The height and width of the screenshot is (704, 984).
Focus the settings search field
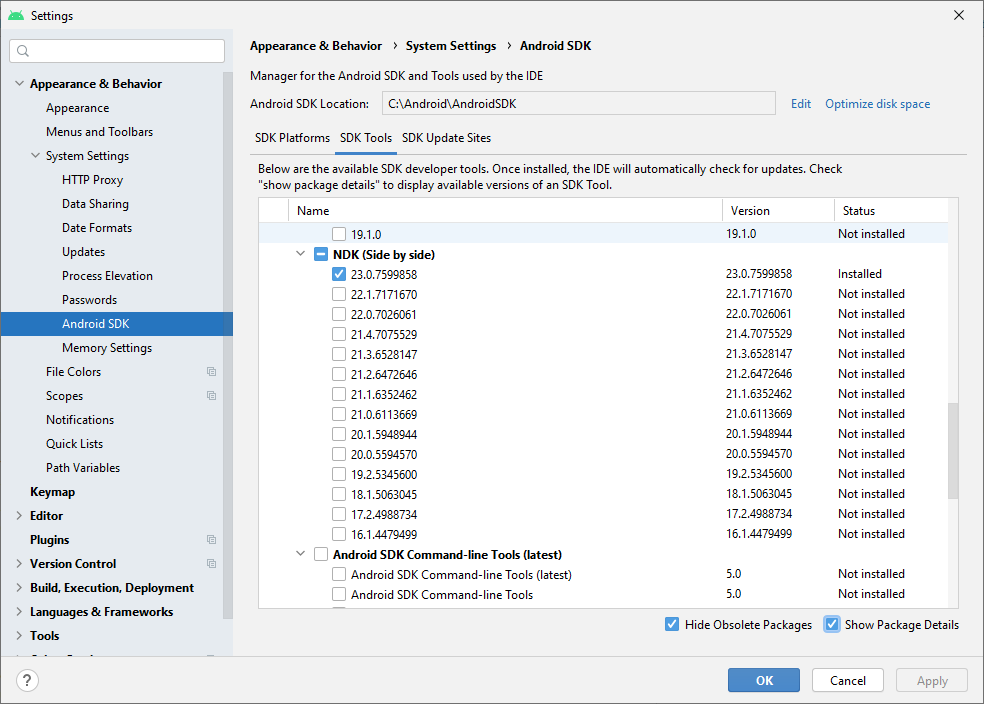pos(117,51)
